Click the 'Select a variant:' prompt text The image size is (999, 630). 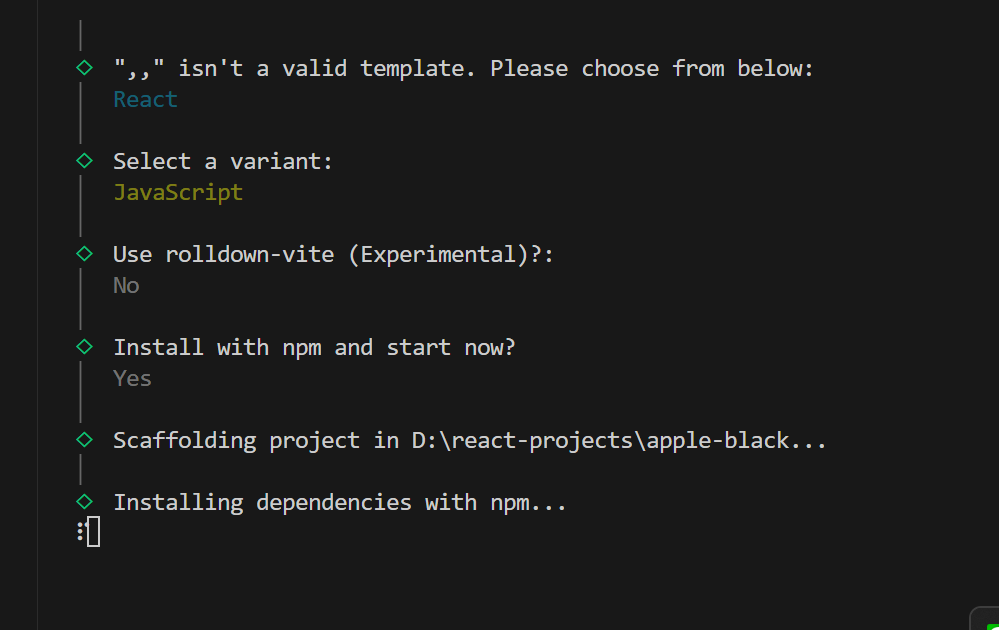(x=223, y=161)
